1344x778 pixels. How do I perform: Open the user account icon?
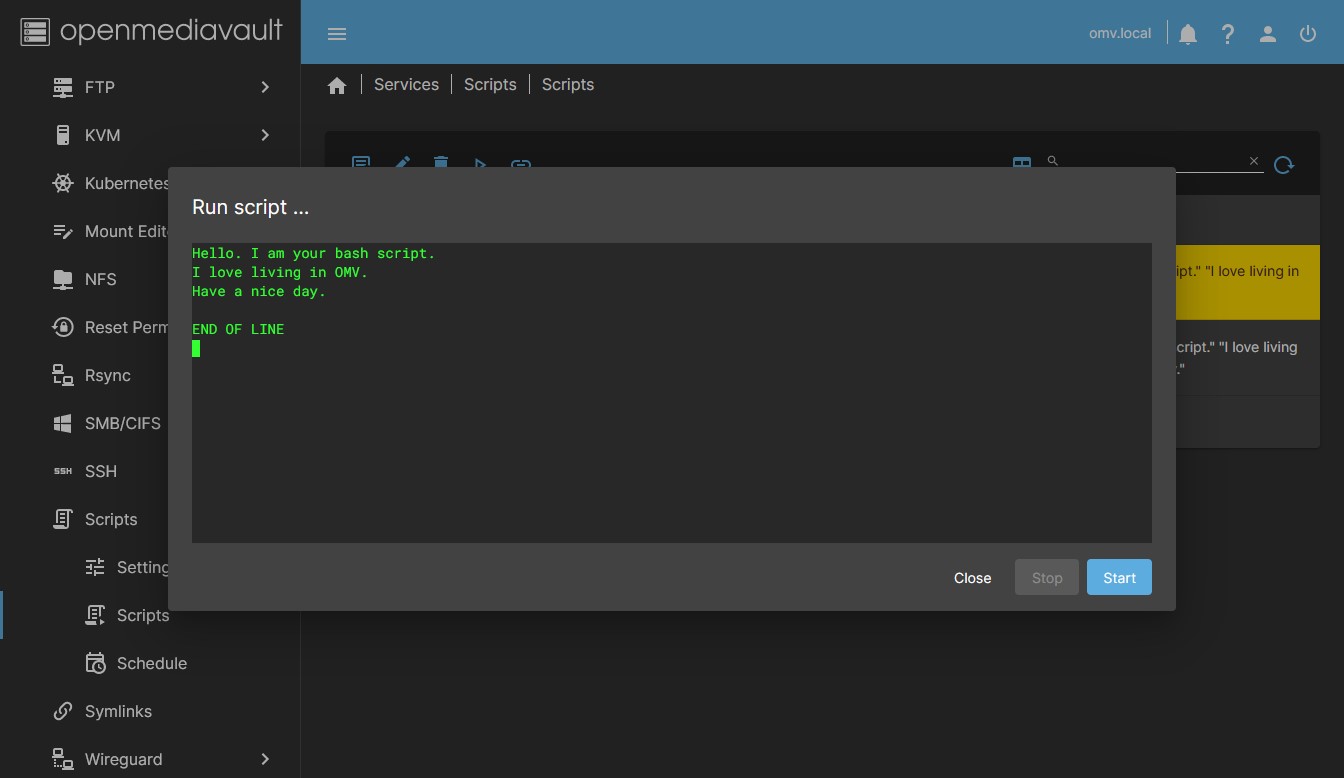pos(1268,34)
